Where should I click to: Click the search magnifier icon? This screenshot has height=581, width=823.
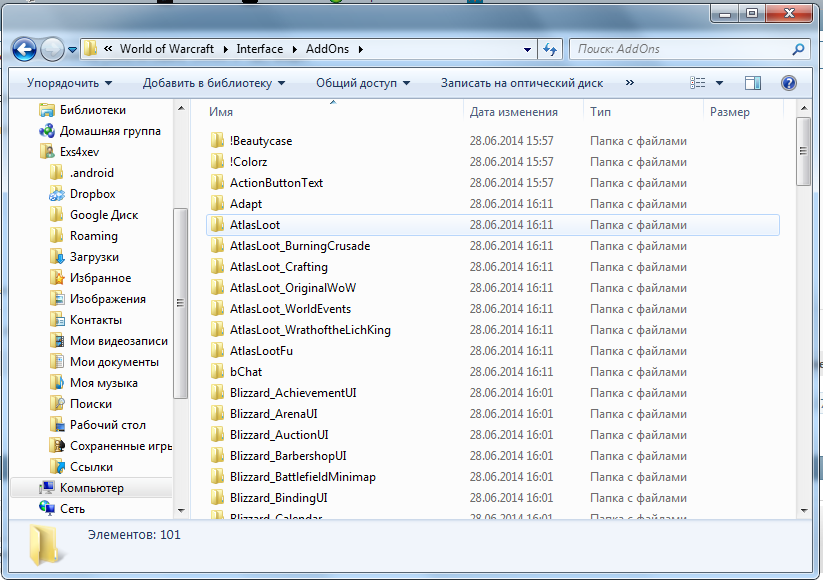798,49
